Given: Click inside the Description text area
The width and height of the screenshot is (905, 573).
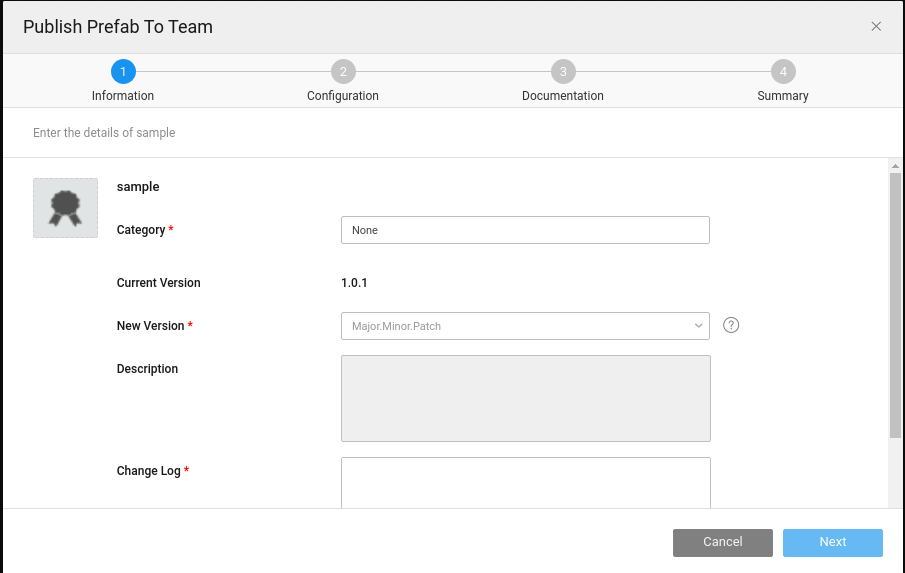Looking at the screenshot, I should 525,398.
